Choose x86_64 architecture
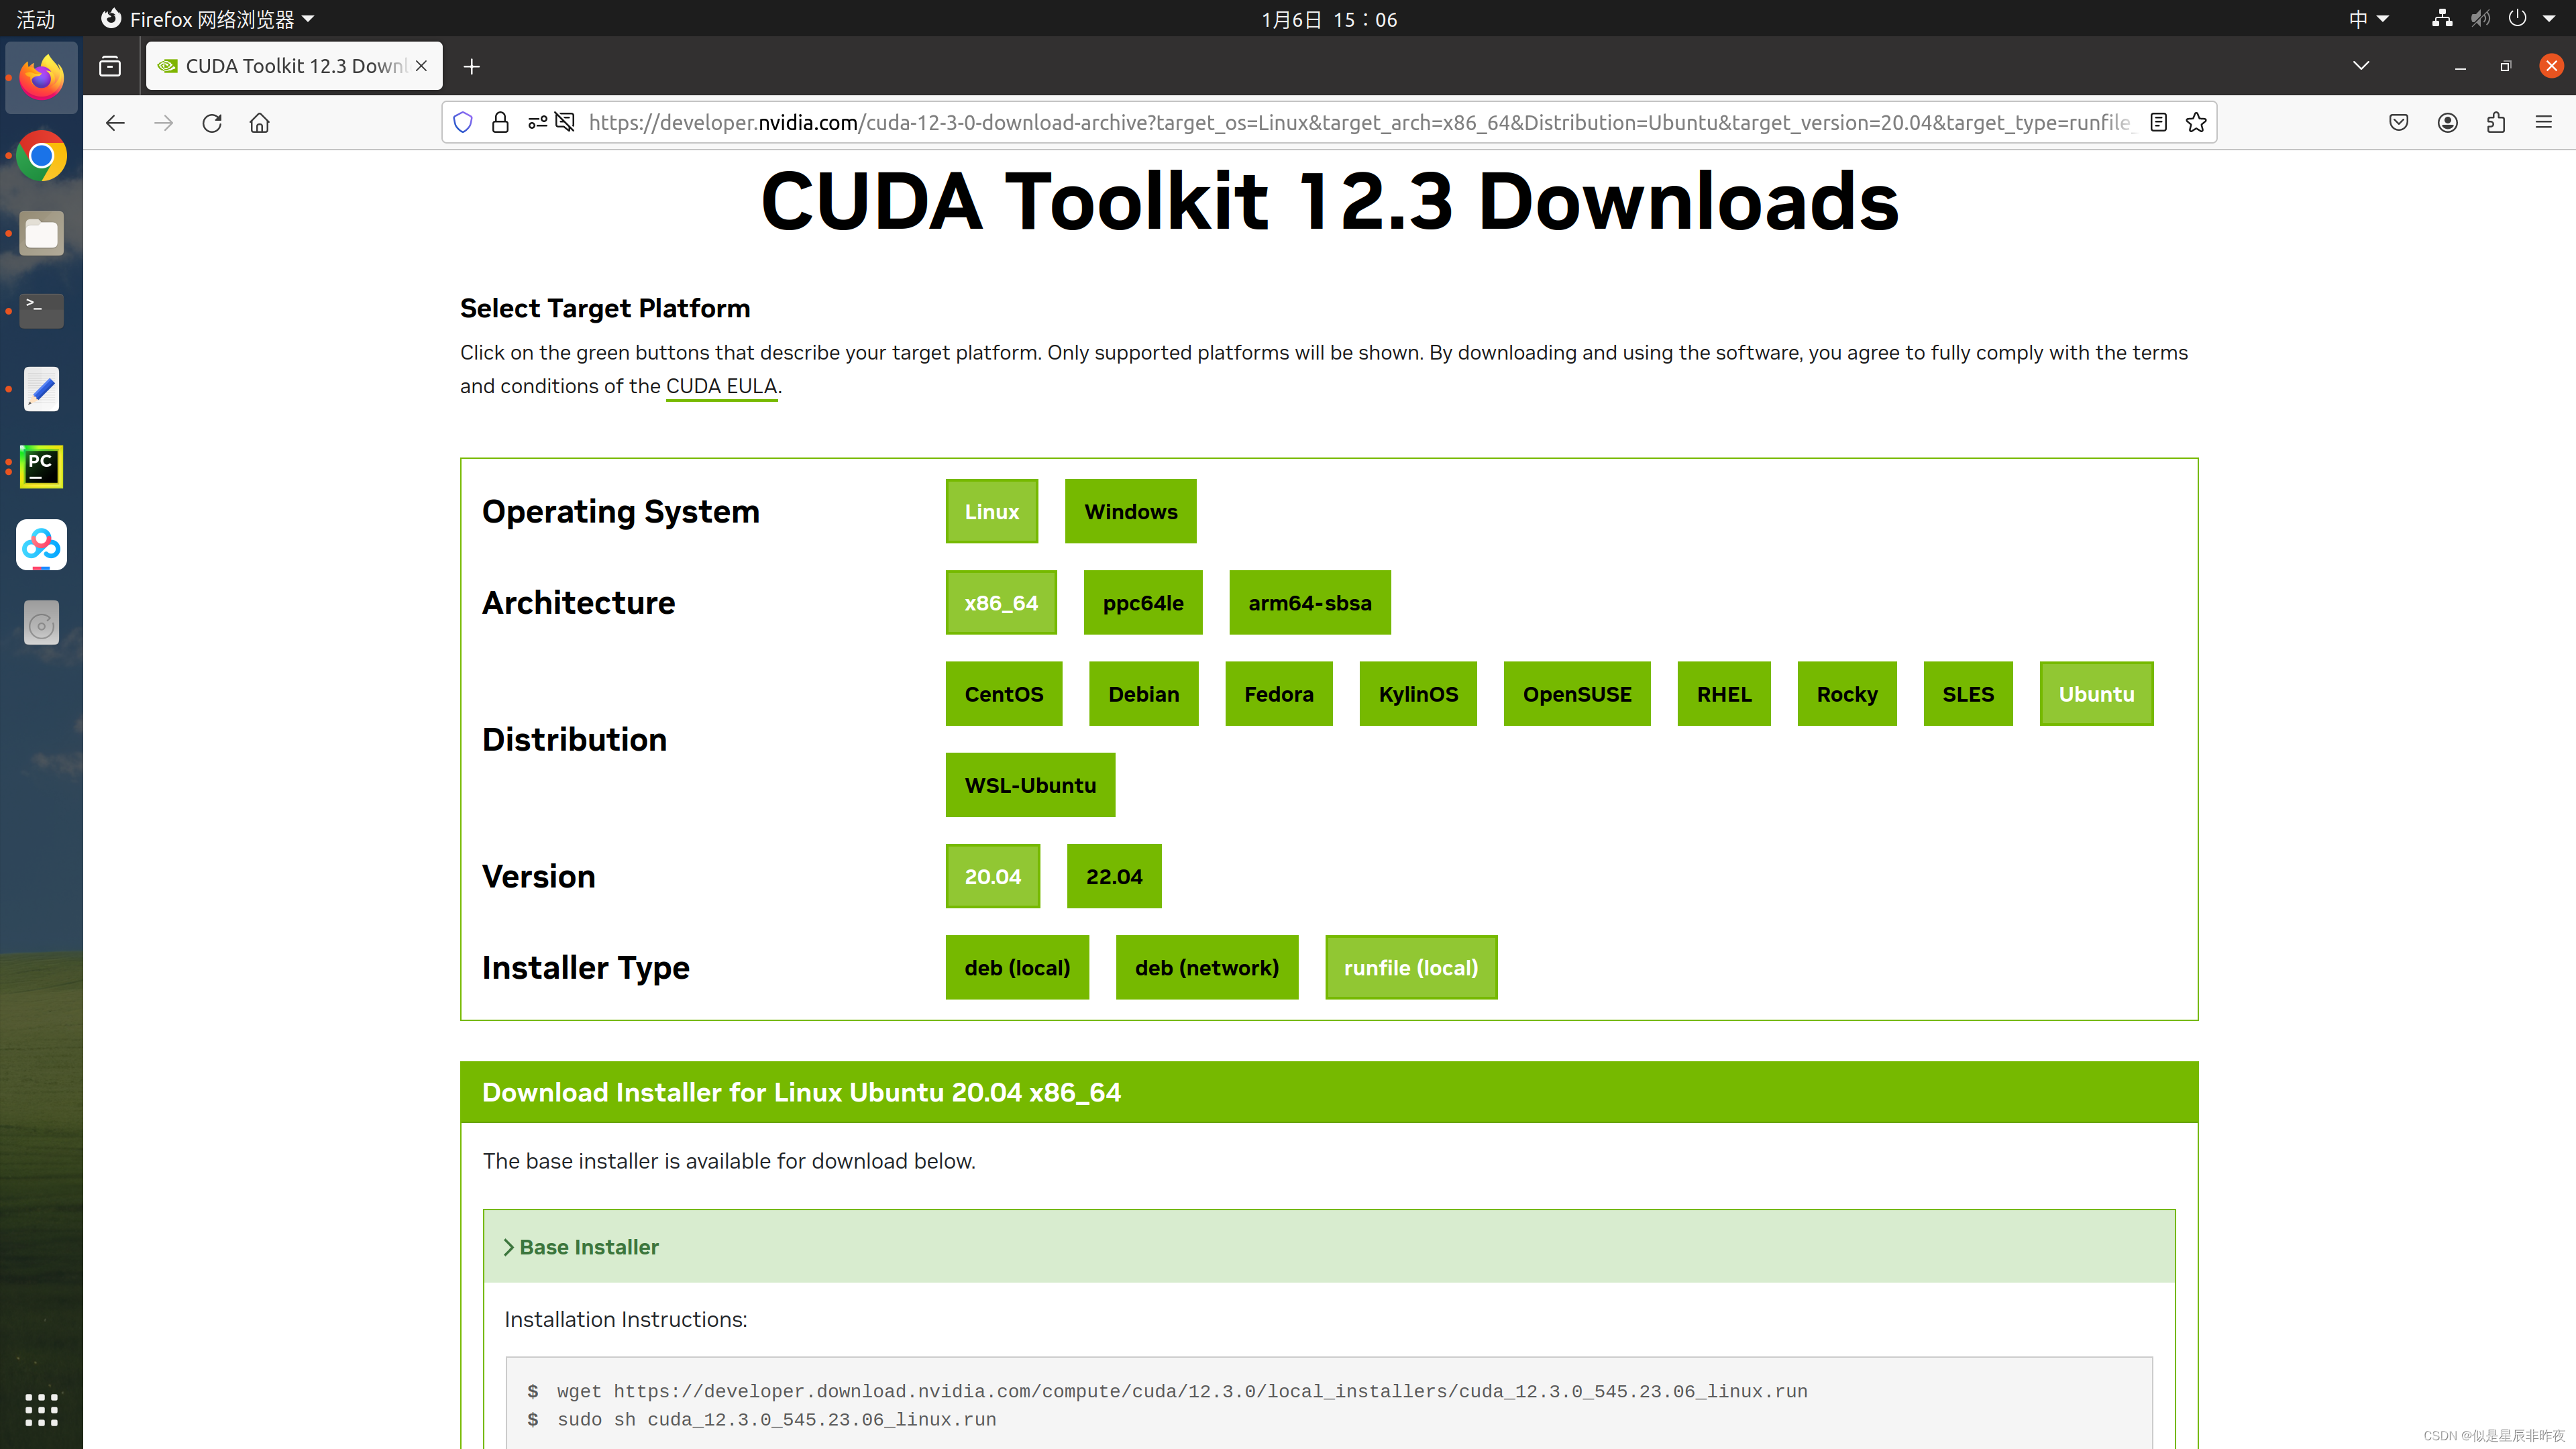 1001,603
